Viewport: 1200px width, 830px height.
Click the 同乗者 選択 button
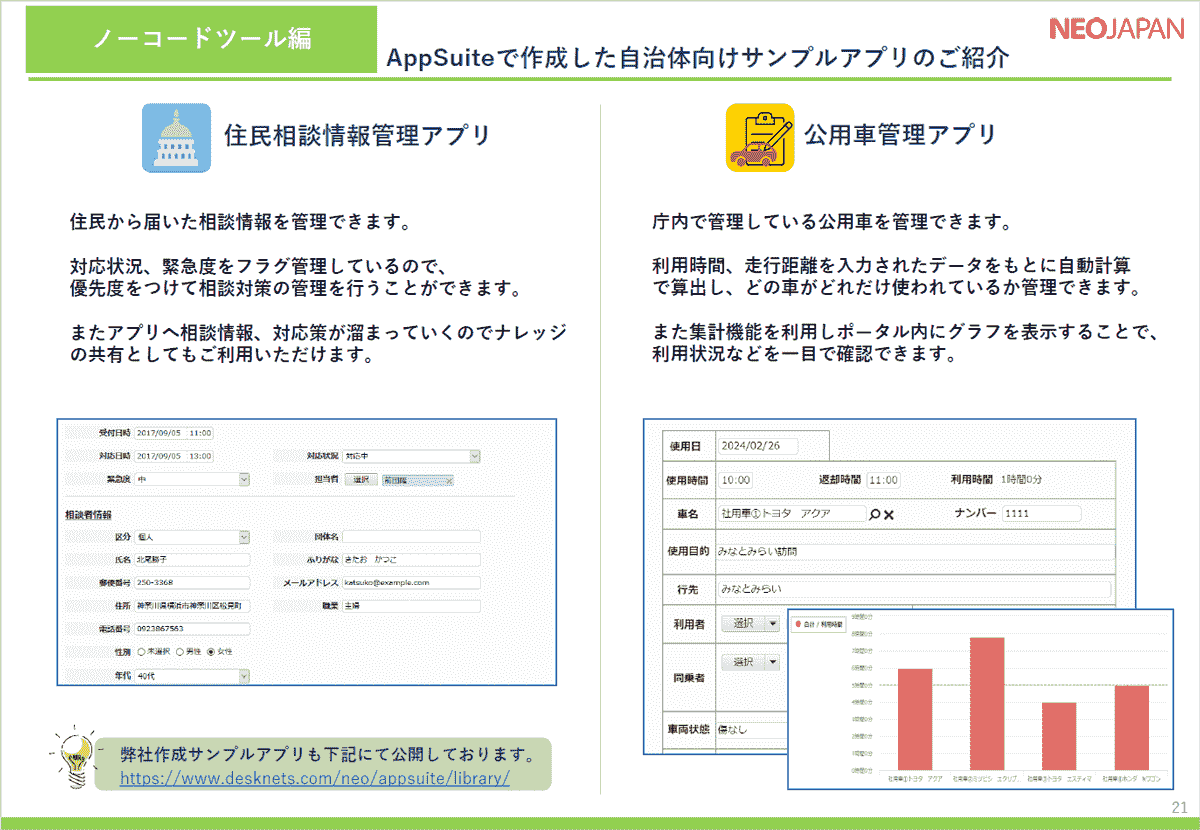pos(743,662)
